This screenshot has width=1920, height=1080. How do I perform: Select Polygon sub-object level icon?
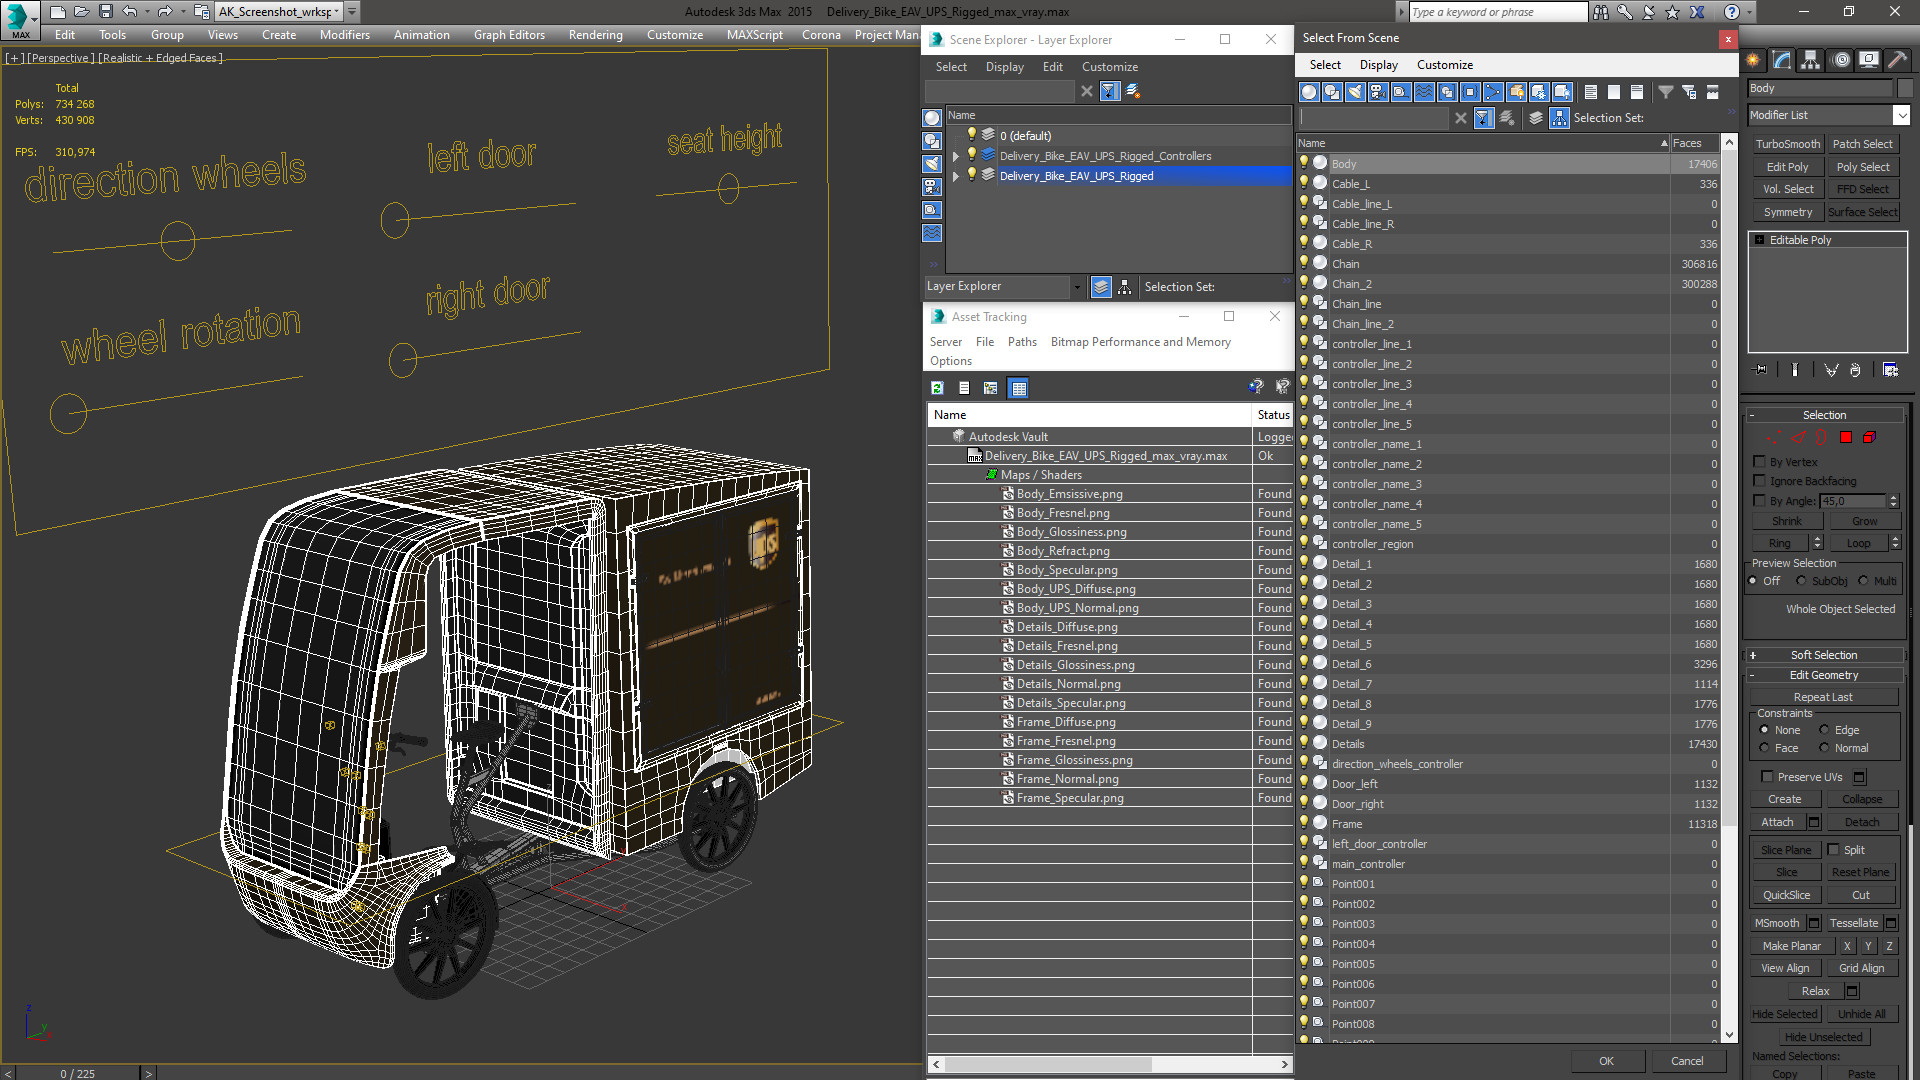1846,437
